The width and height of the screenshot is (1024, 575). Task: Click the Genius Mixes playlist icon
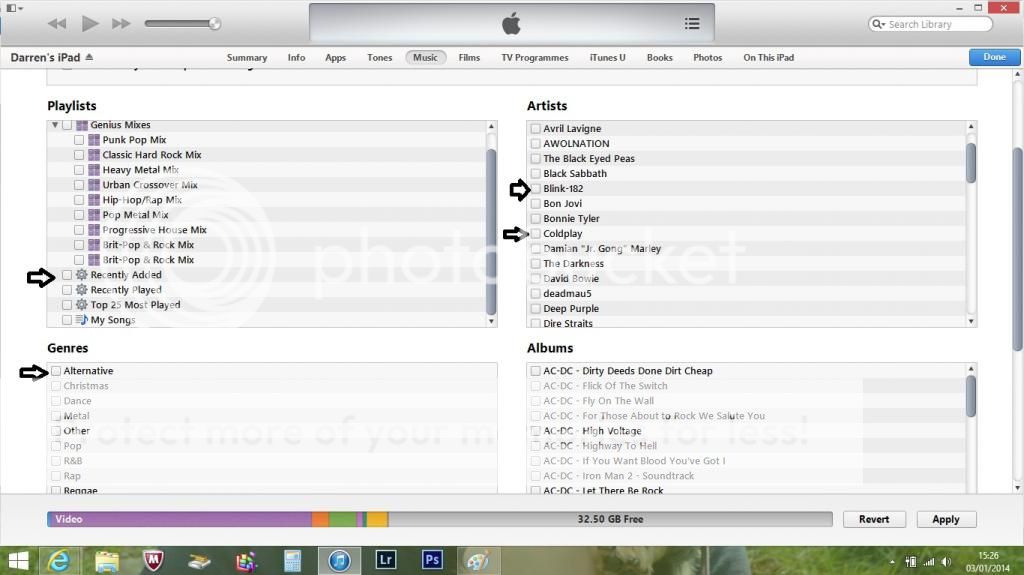coord(82,125)
